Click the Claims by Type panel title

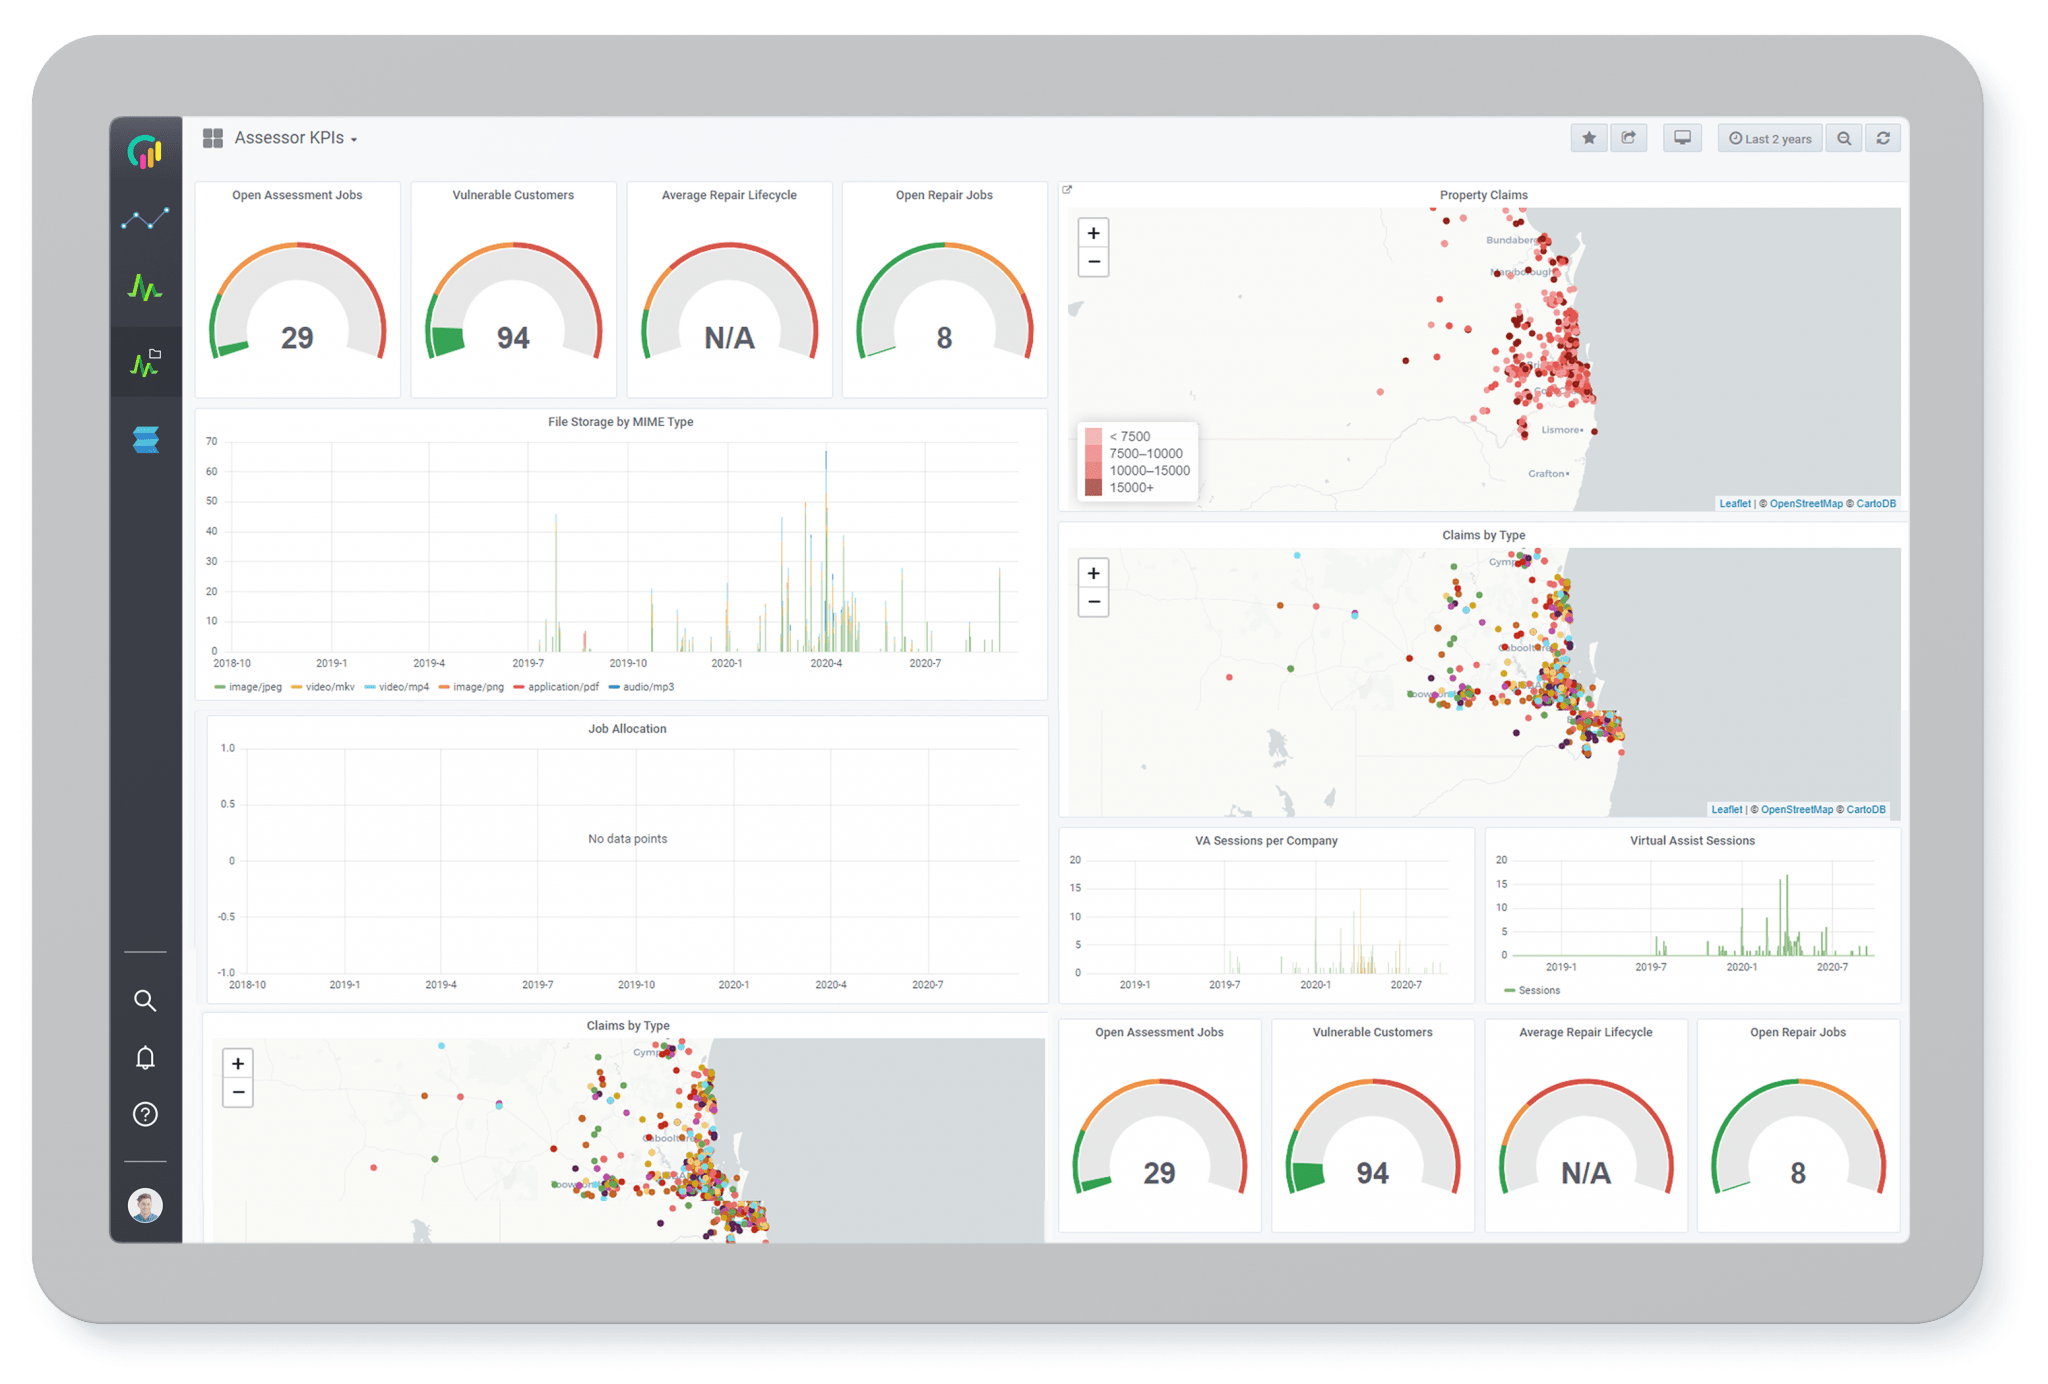(1486, 535)
